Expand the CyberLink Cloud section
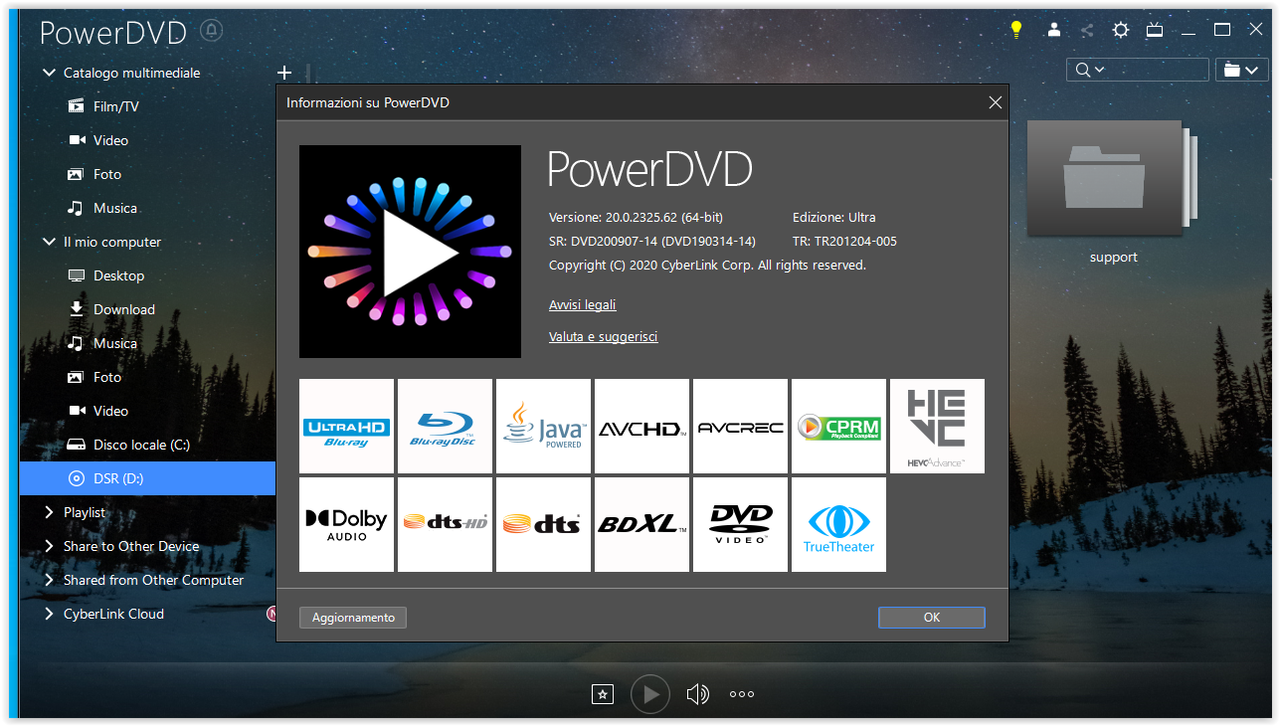The height and width of the screenshot is (726, 1280). click(x=49, y=614)
